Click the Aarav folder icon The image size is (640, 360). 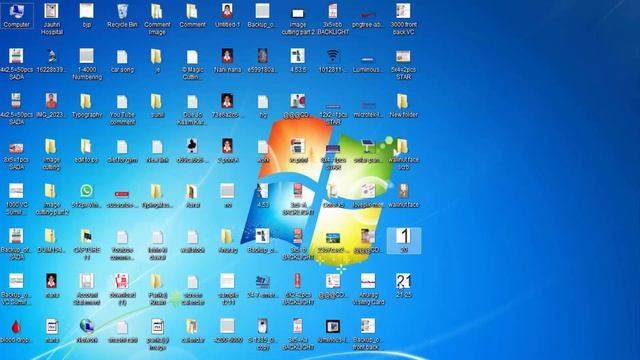tap(192, 196)
